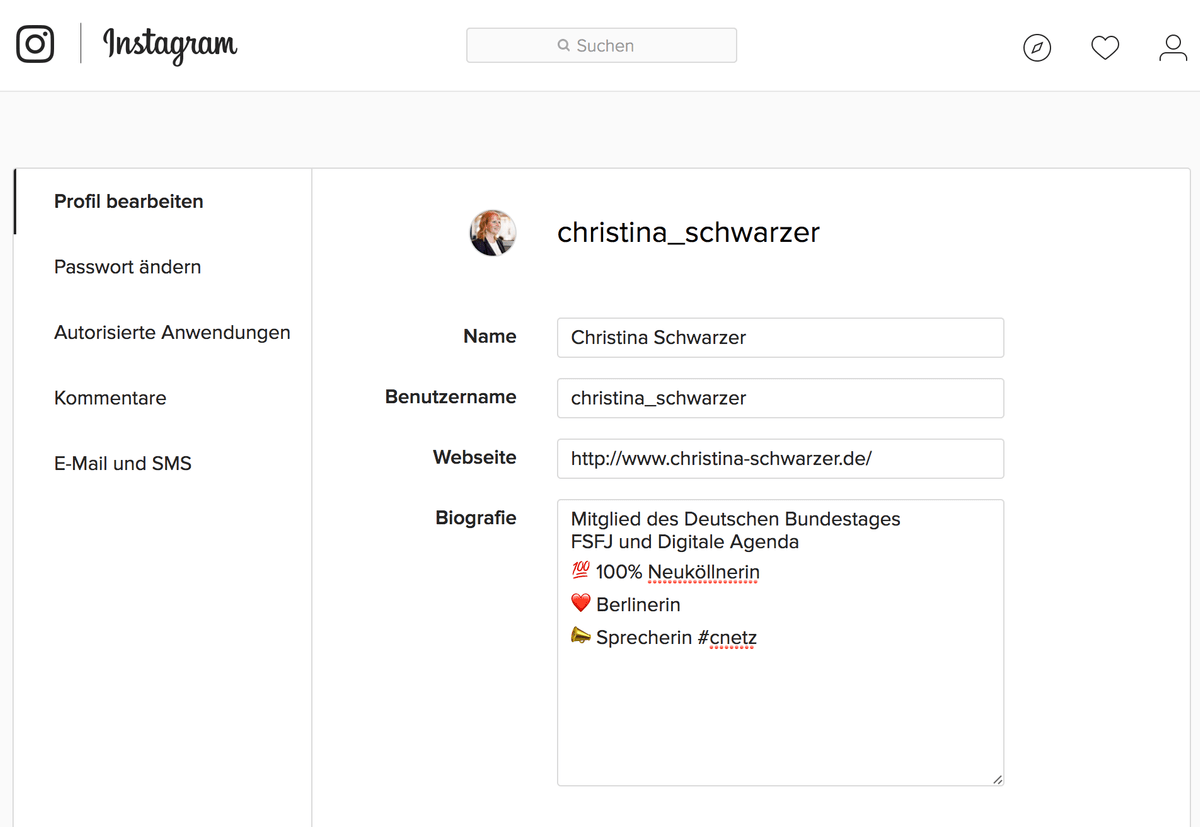Click the Benutzername input field
Image resolution: width=1200 pixels, height=827 pixels.
click(780, 398)
